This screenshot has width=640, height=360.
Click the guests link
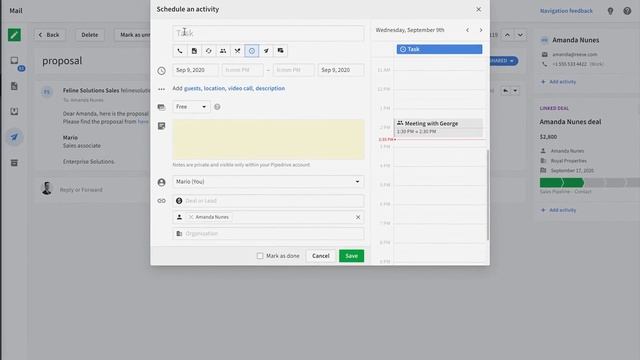(x=193, y=88)
